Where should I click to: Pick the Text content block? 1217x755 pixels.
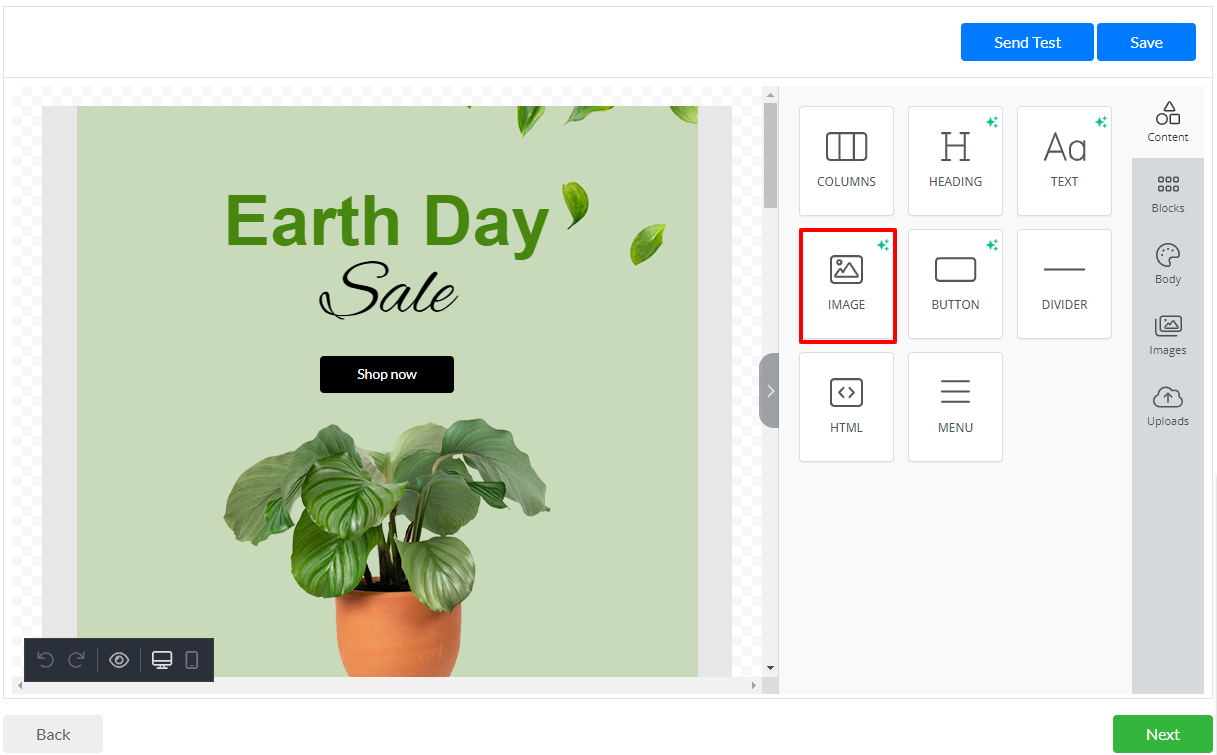[x=1064, y=161]
